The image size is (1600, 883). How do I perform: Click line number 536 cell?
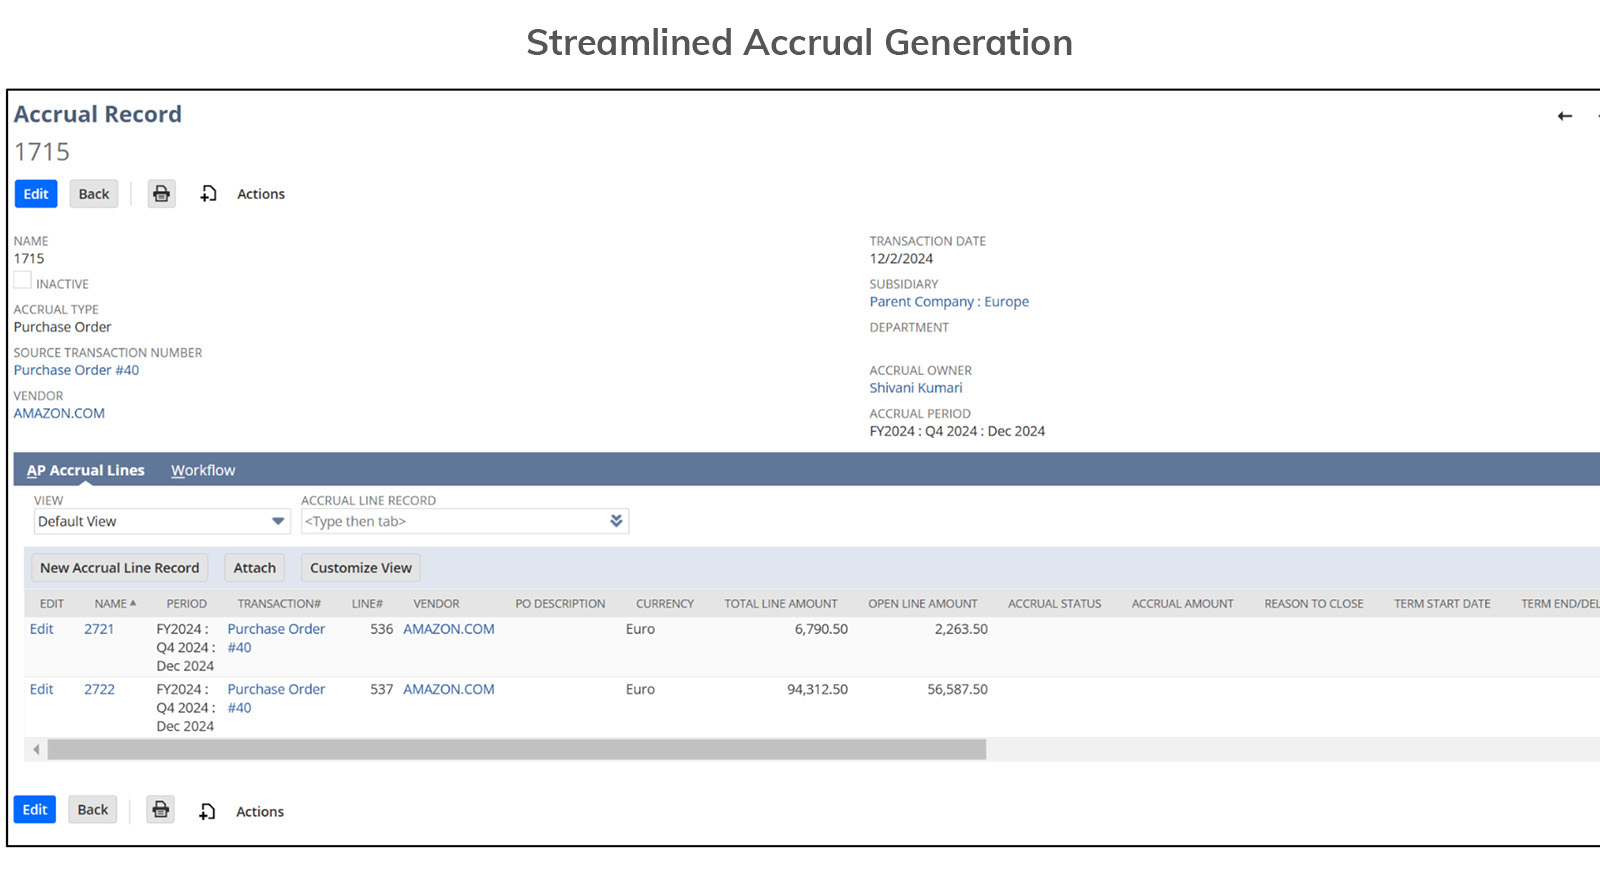coord(381,629)
